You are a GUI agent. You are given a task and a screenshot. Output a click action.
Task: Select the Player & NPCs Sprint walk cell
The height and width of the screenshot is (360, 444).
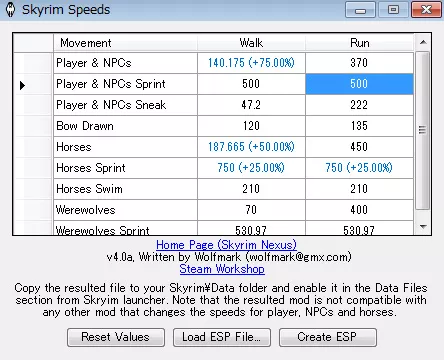[251, 84]
